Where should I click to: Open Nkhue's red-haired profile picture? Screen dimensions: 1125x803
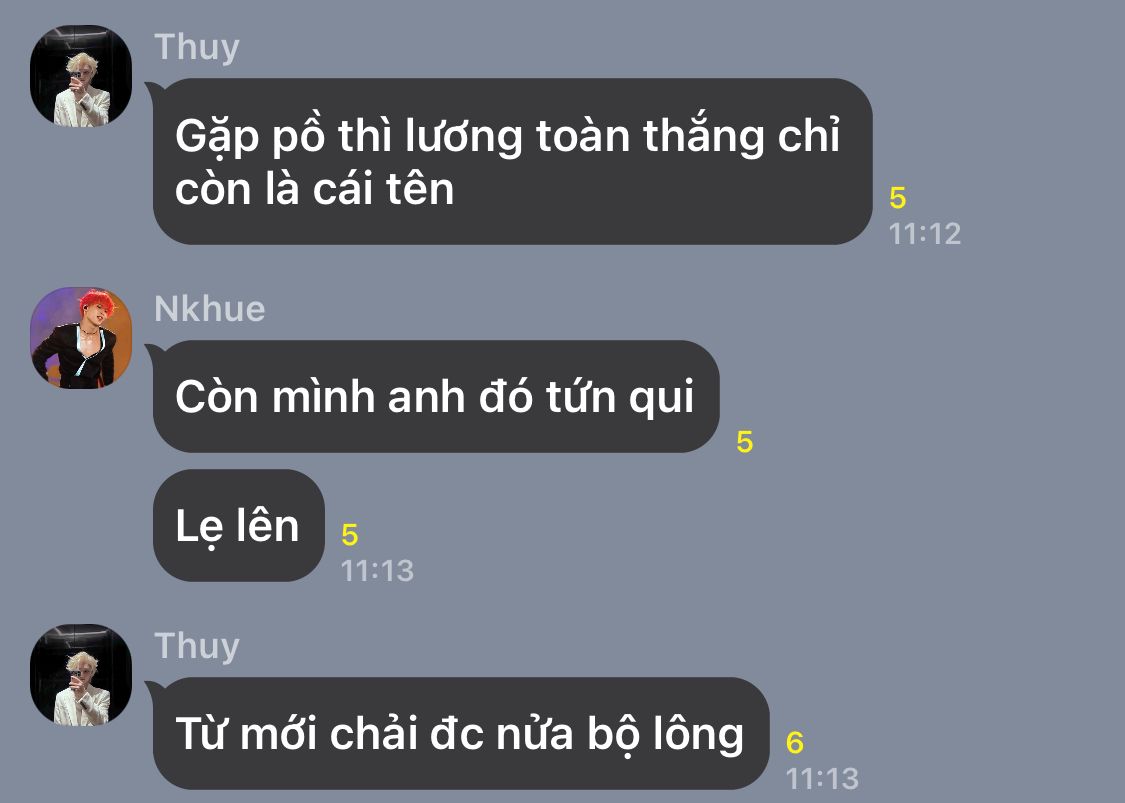pos(80,338)
